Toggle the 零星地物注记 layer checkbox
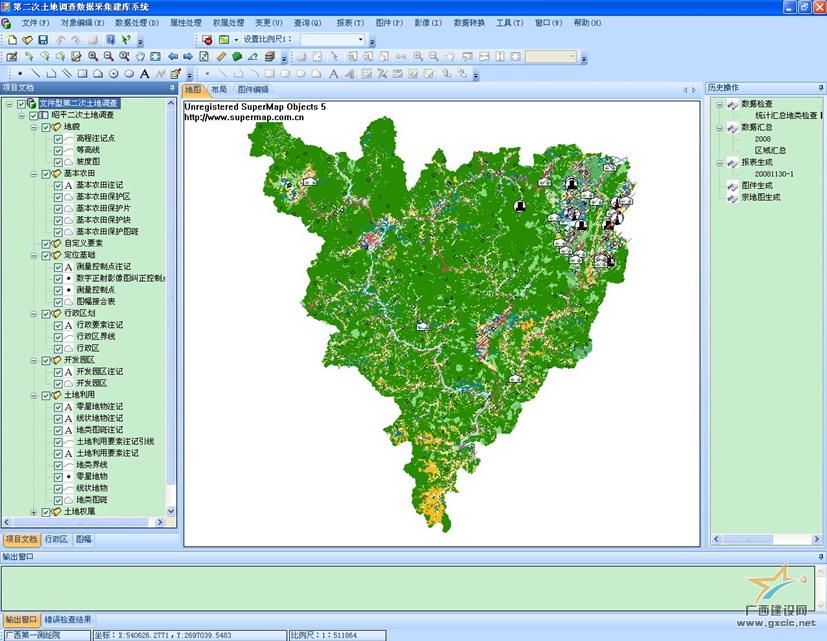This screenshot has width=827, height=641. click(x=59, y=407)
